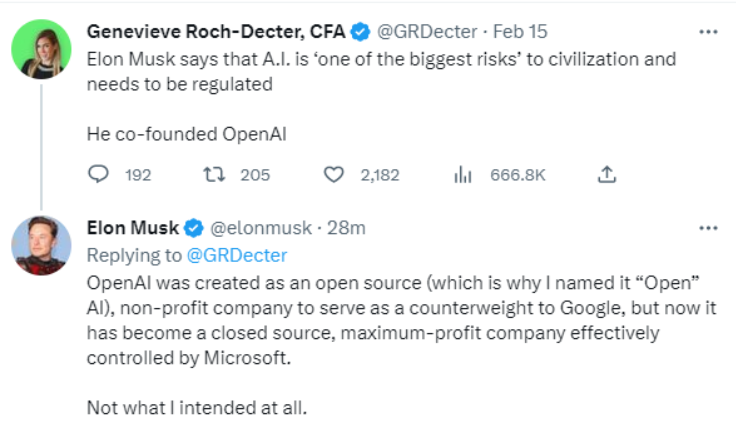Visit the @GRDecter handle in tweet header
The image size is (736, 432).
point(427,32)
